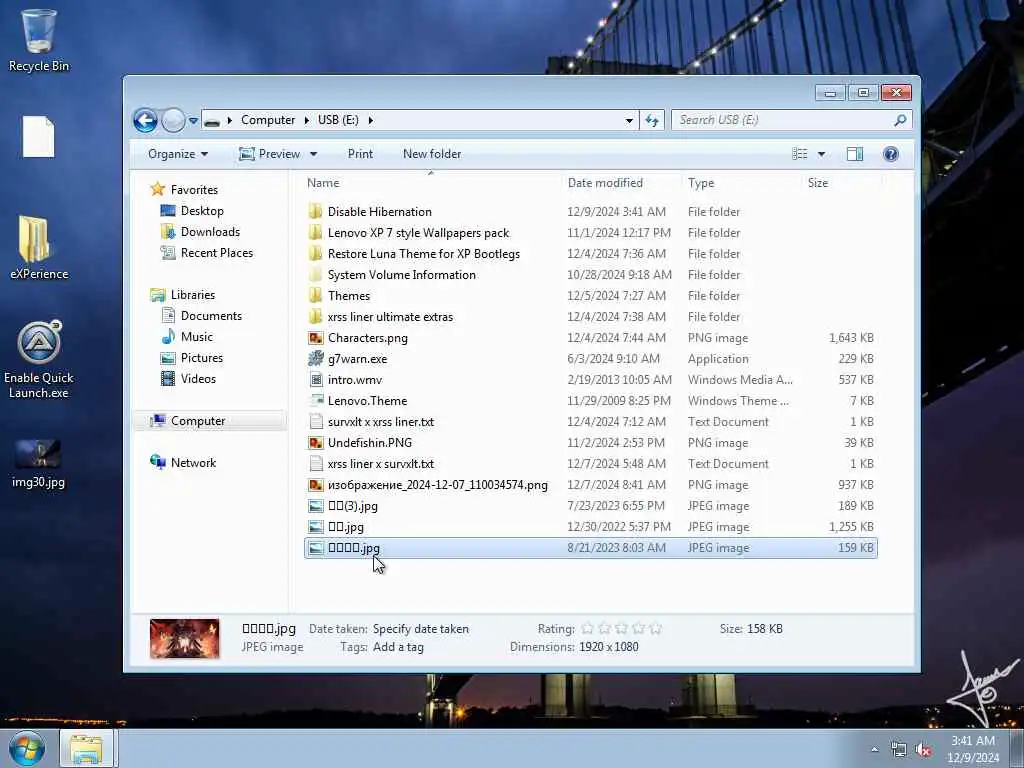1024x768 pixels.
Task: Click the muted volume tray icon
Action: [923, 750]
